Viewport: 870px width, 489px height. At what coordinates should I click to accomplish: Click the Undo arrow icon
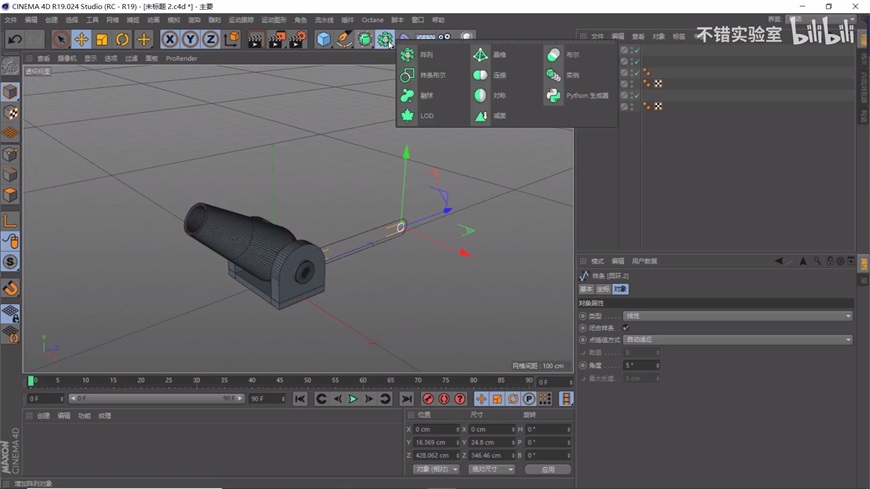15,39
